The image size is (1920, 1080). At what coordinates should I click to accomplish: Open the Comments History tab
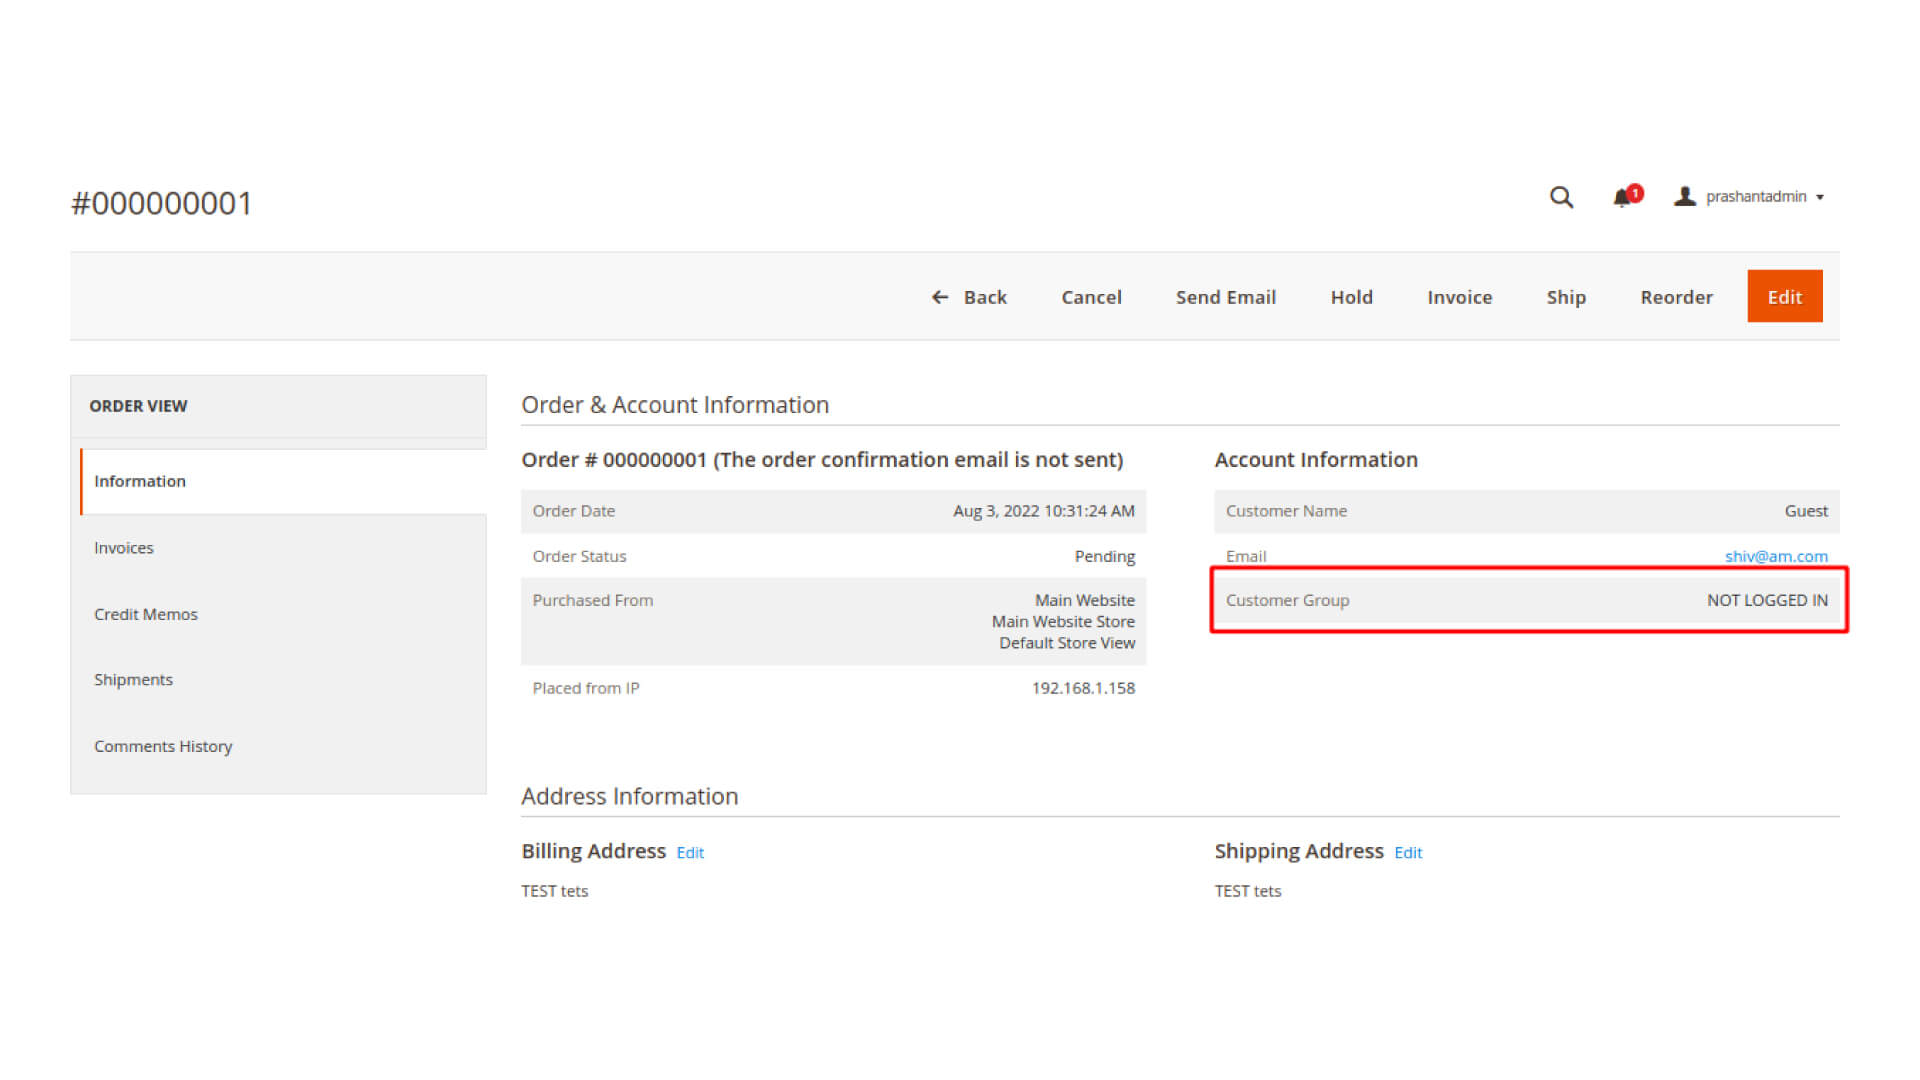(x=163, y=746)
